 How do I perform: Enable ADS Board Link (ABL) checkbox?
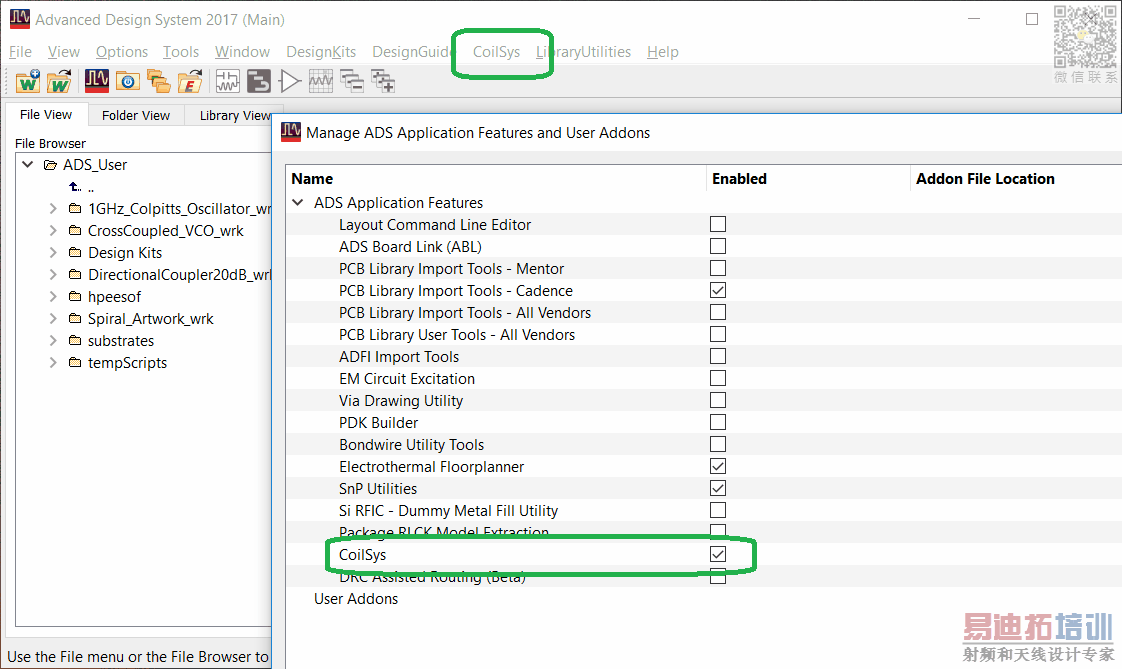click(x=718, y=246)
